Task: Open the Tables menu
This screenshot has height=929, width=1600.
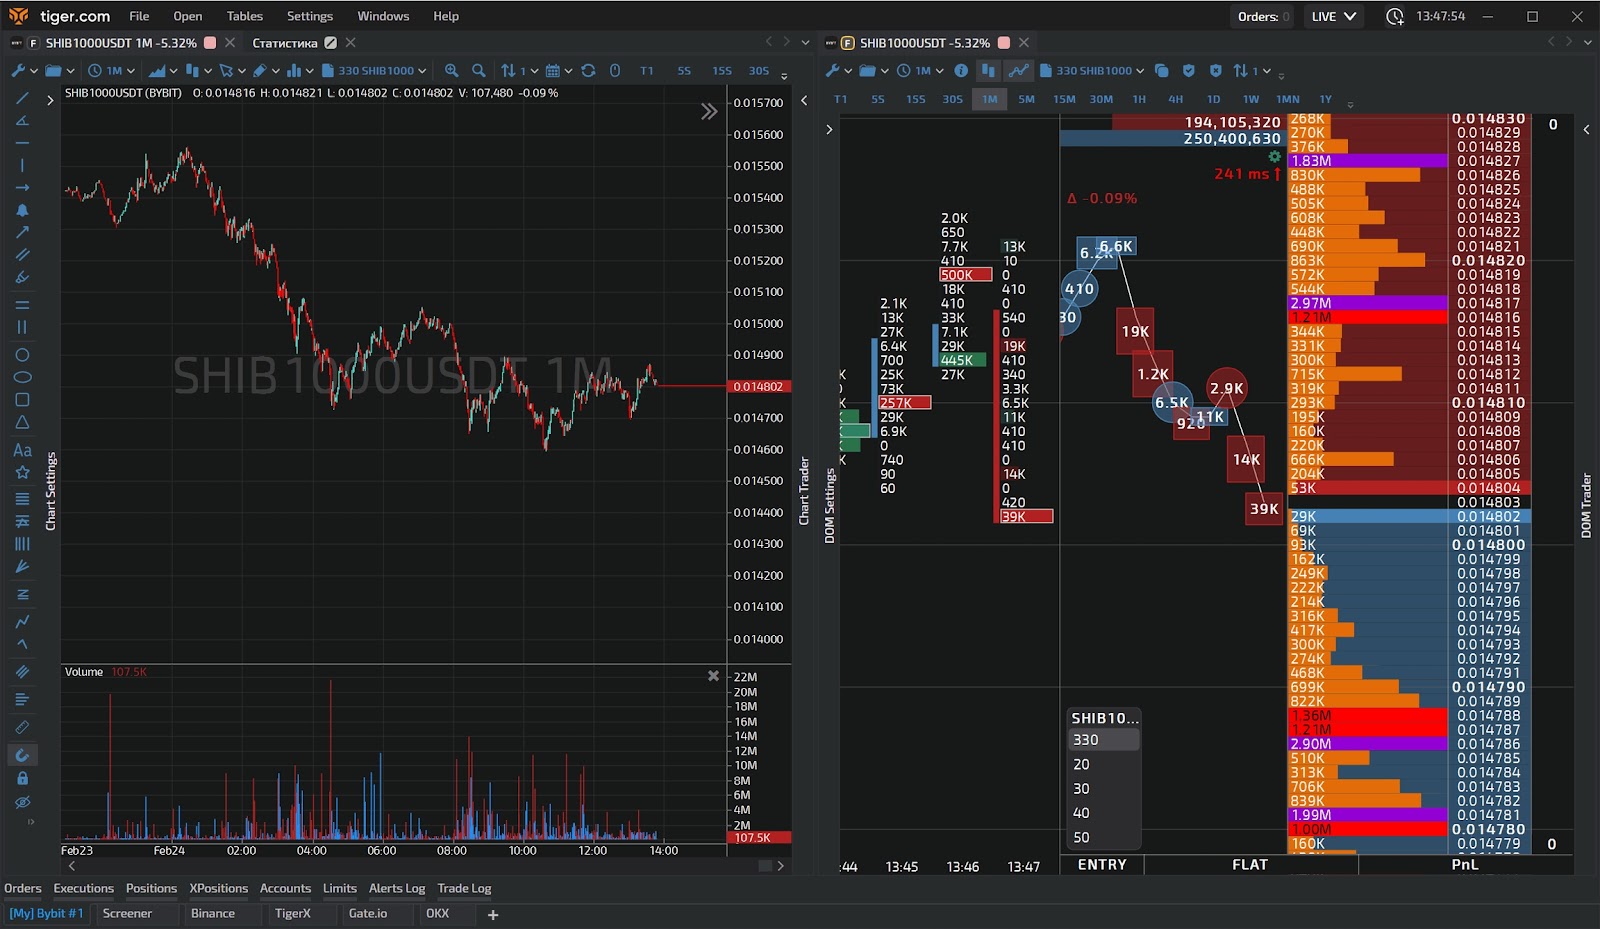Action: (x=244, y=16)
